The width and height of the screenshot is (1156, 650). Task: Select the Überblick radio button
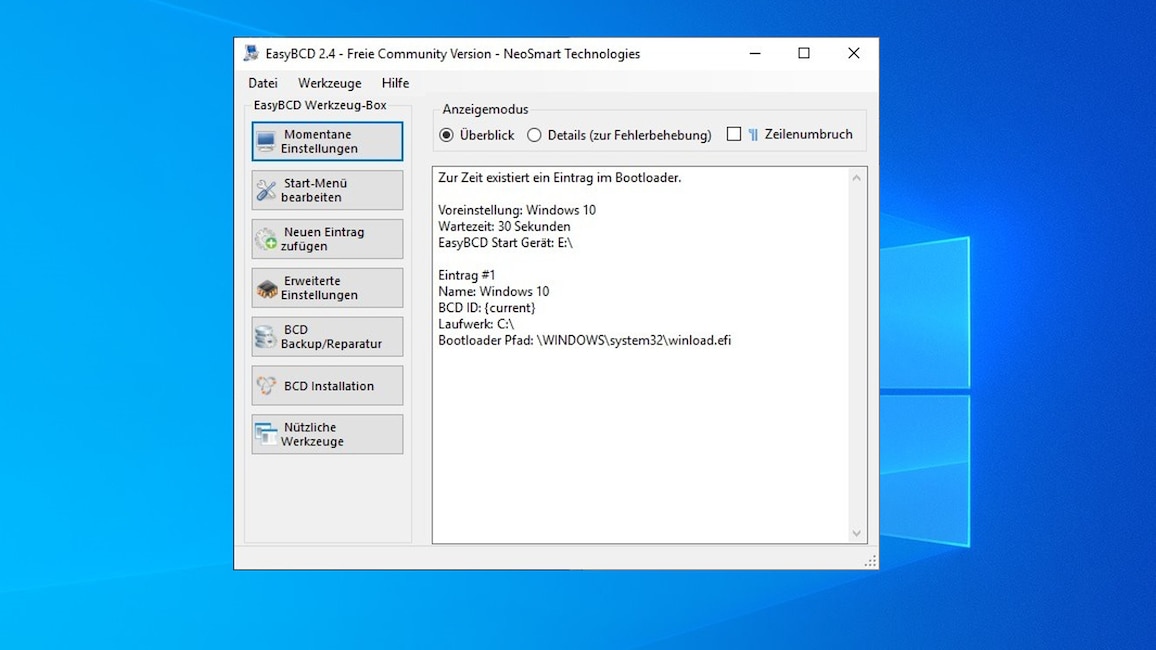(x=447, y=135)
